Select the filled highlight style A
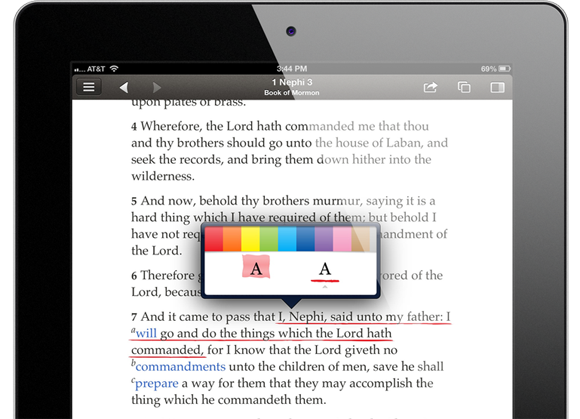Image resolution: width=580 pixels, height=419 pixels. point(256,268)
